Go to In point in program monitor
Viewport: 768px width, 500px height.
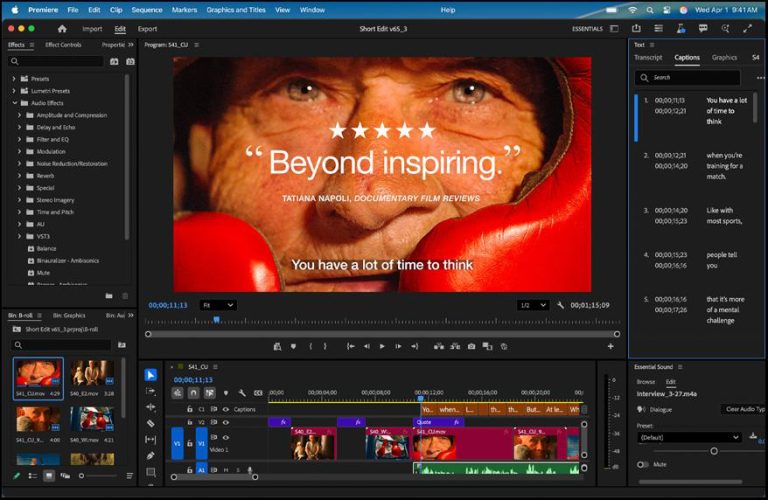pyautogui.click(x=351, y=347)
